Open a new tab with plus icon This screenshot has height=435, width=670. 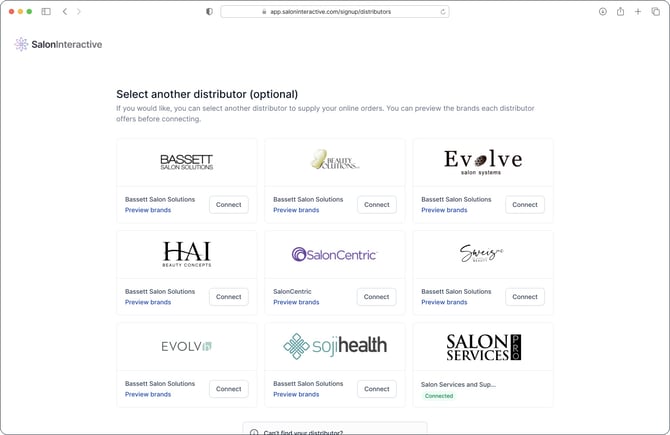point(638,12)
